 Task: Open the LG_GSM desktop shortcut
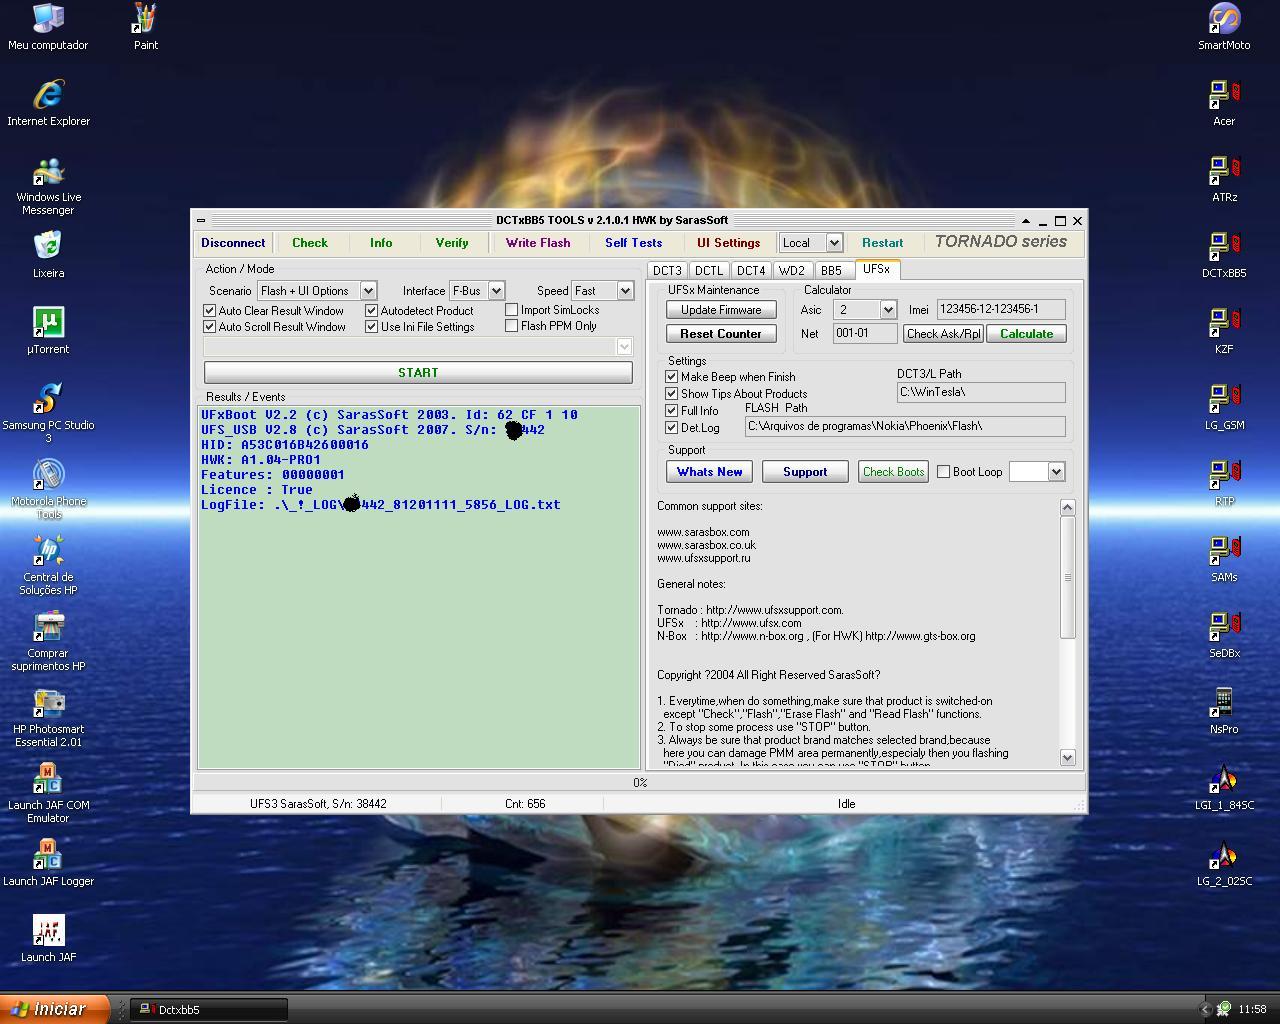click(1224, 407)
